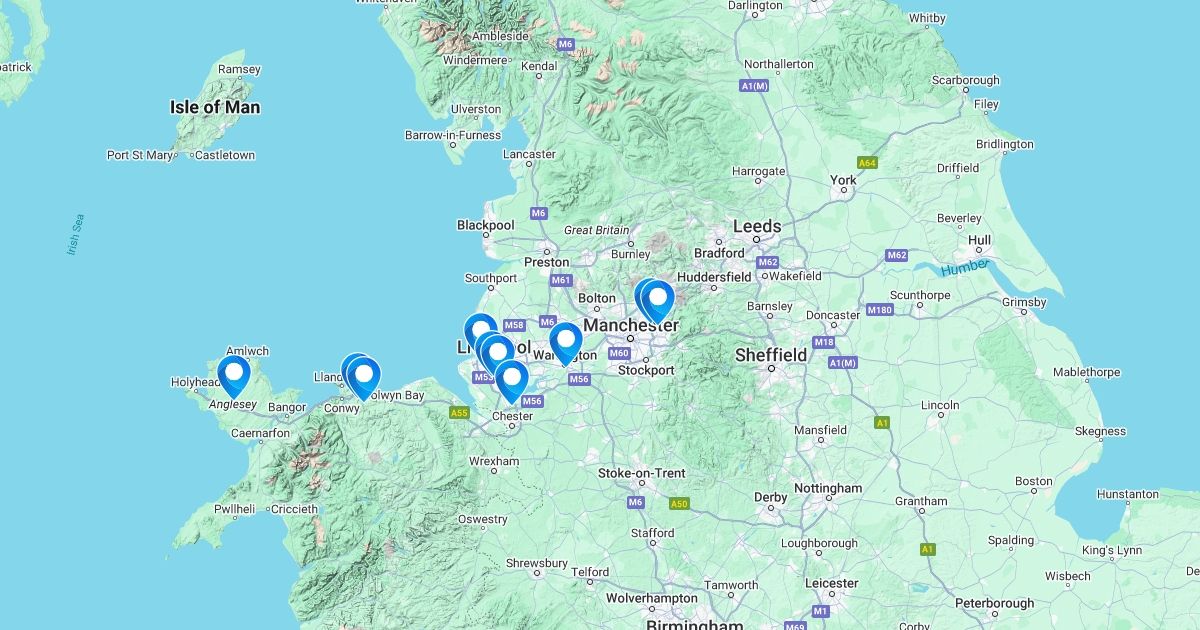Select the map pin near Warrington

566,342
